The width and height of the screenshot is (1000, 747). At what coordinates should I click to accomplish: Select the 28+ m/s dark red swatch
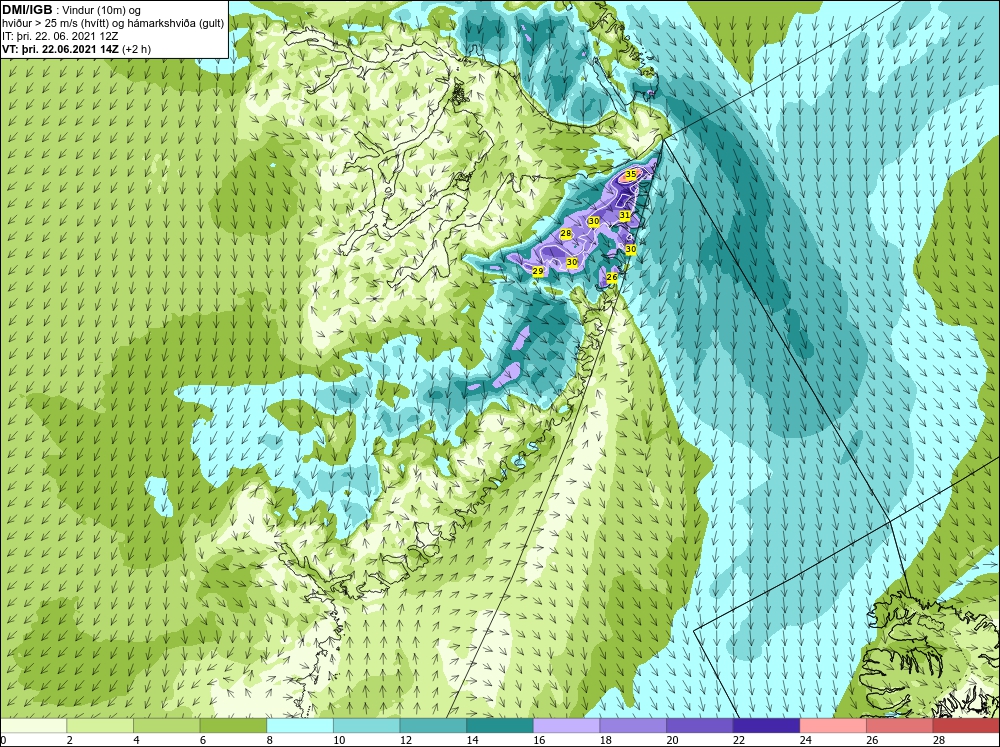coord(966,726)
